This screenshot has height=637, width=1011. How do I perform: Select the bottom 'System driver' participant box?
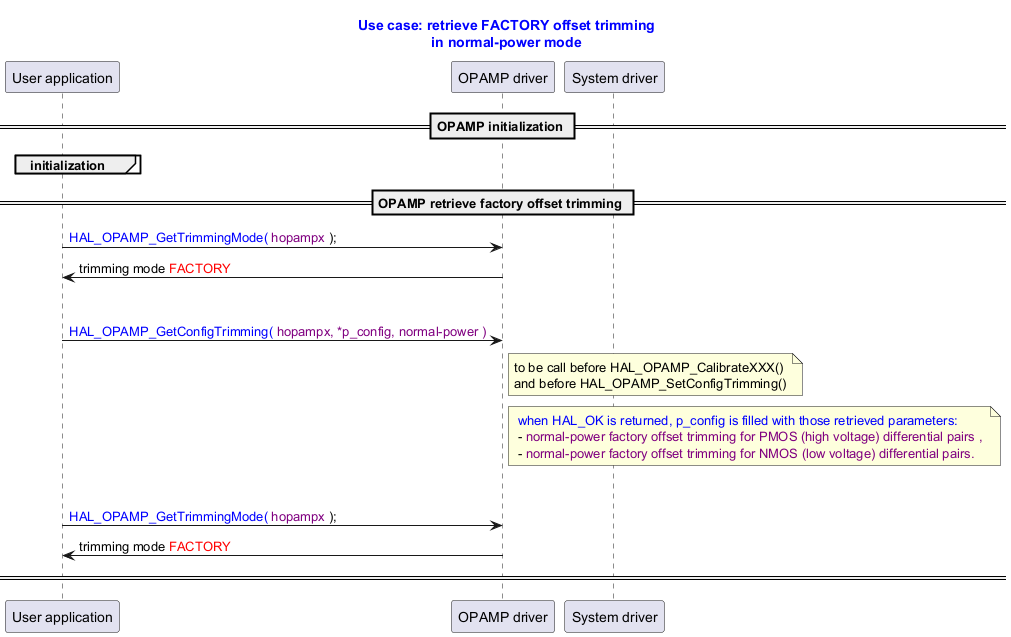(613, 616)
